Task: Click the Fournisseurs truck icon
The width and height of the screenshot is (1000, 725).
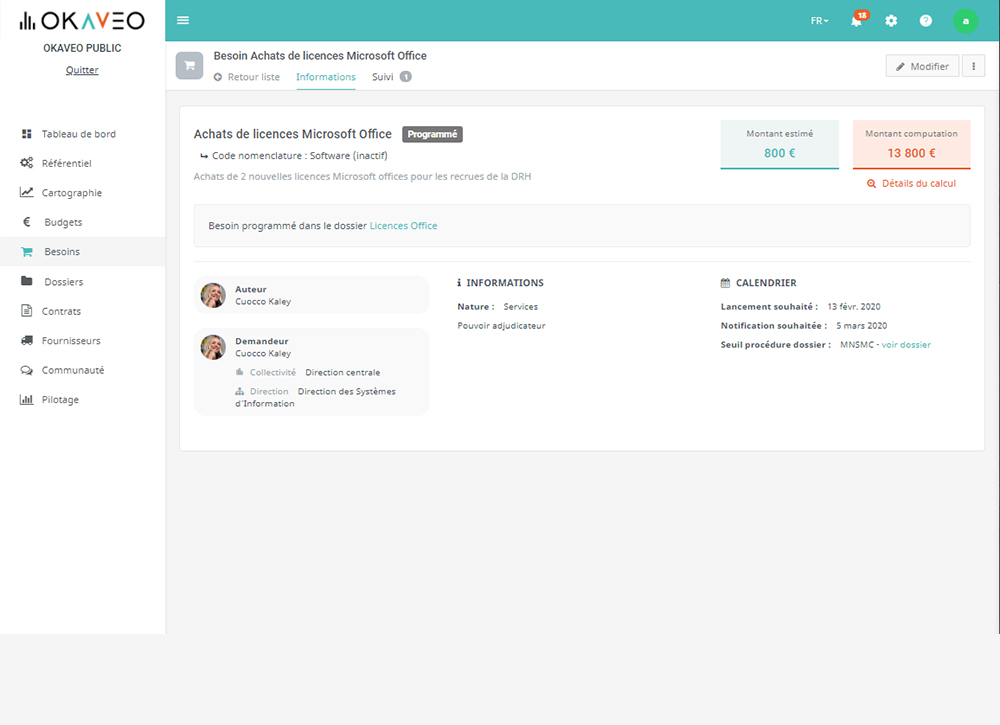Action: 26,341
